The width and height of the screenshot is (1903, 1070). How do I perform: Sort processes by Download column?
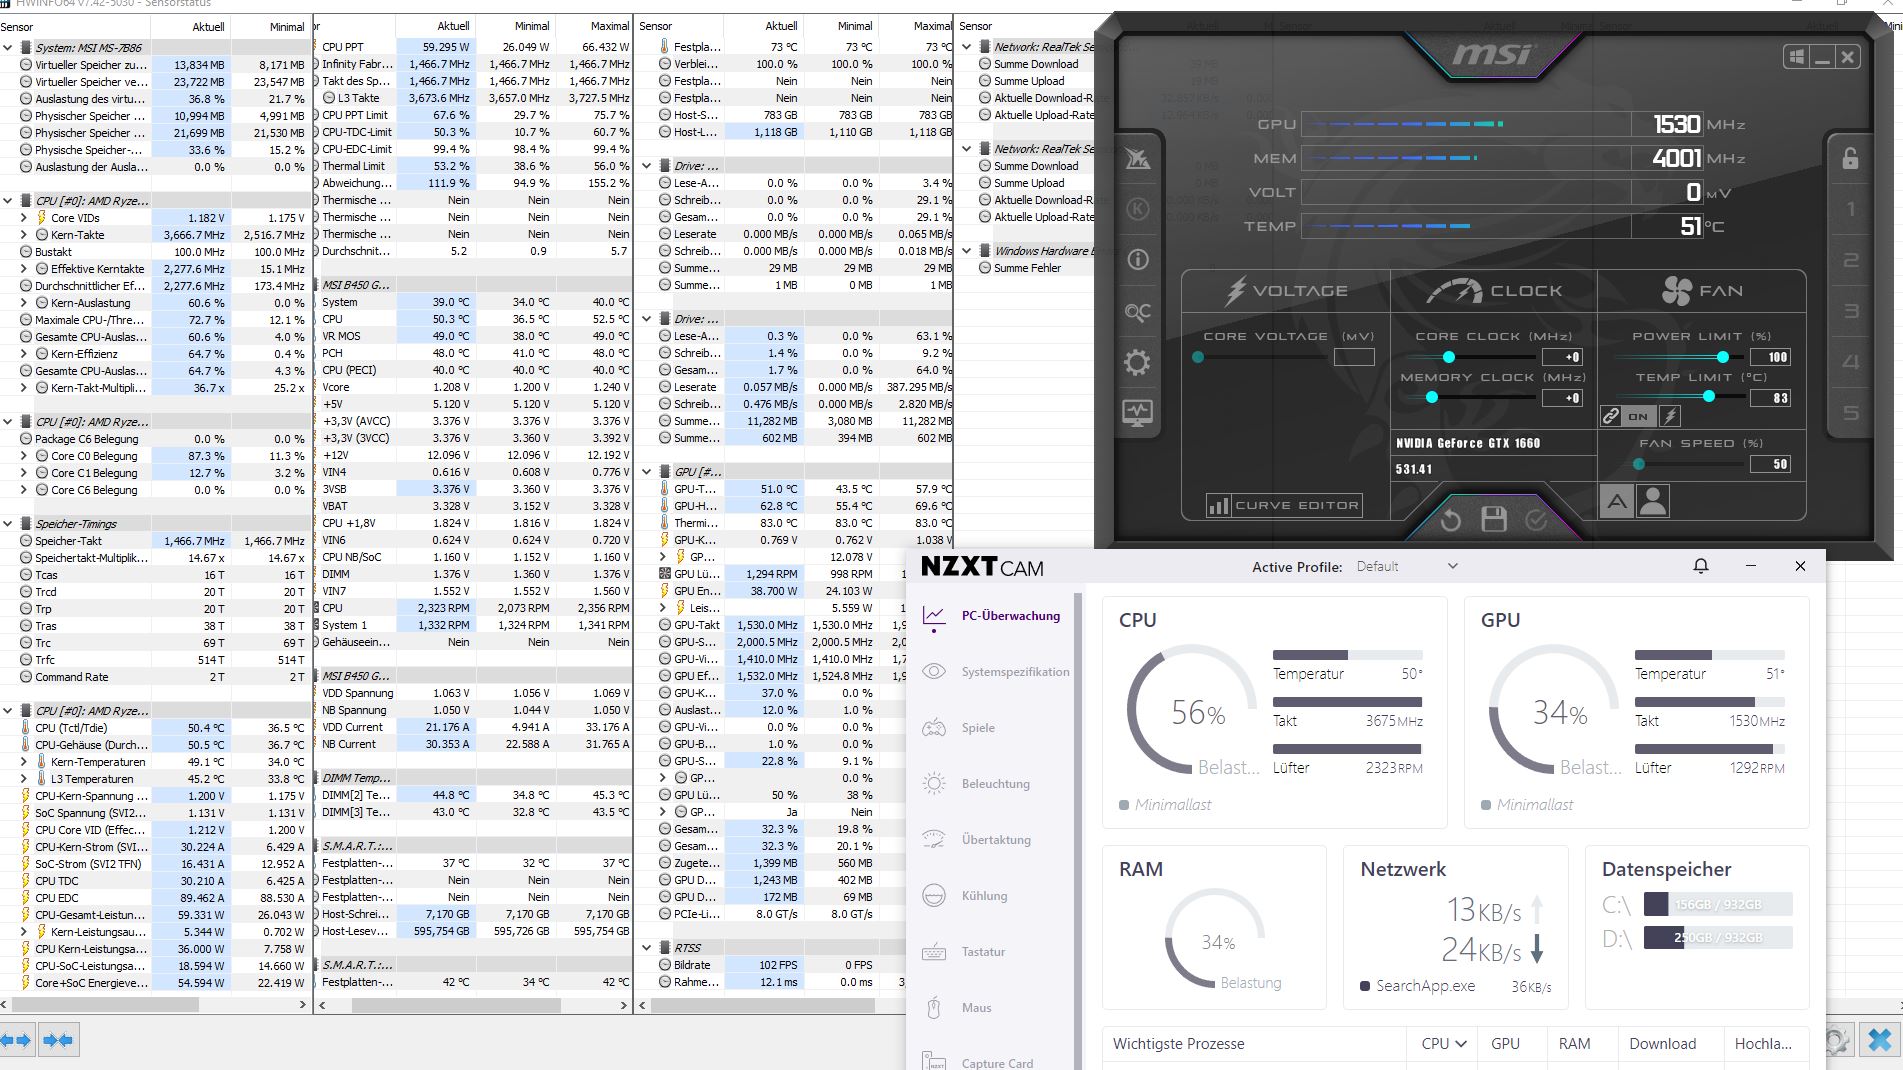(1662, 1043)
